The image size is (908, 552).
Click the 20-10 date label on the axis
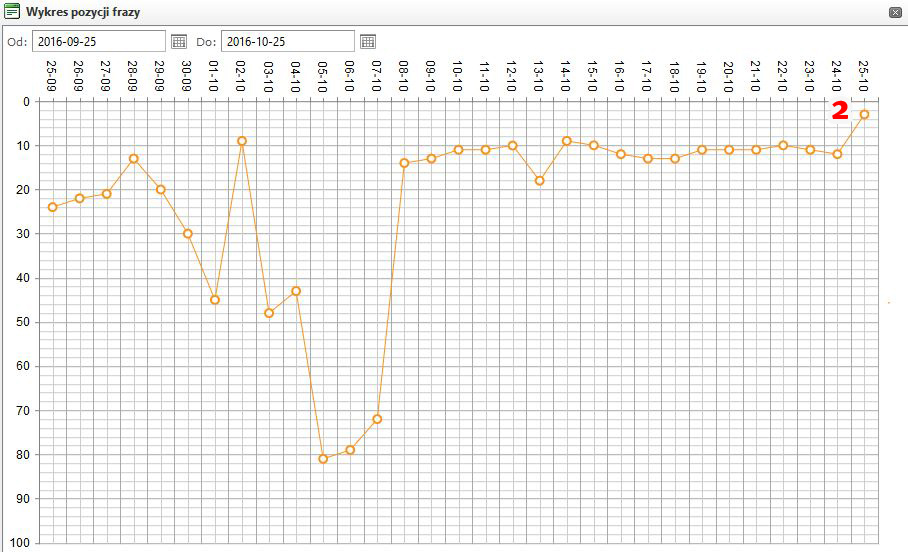728,76
